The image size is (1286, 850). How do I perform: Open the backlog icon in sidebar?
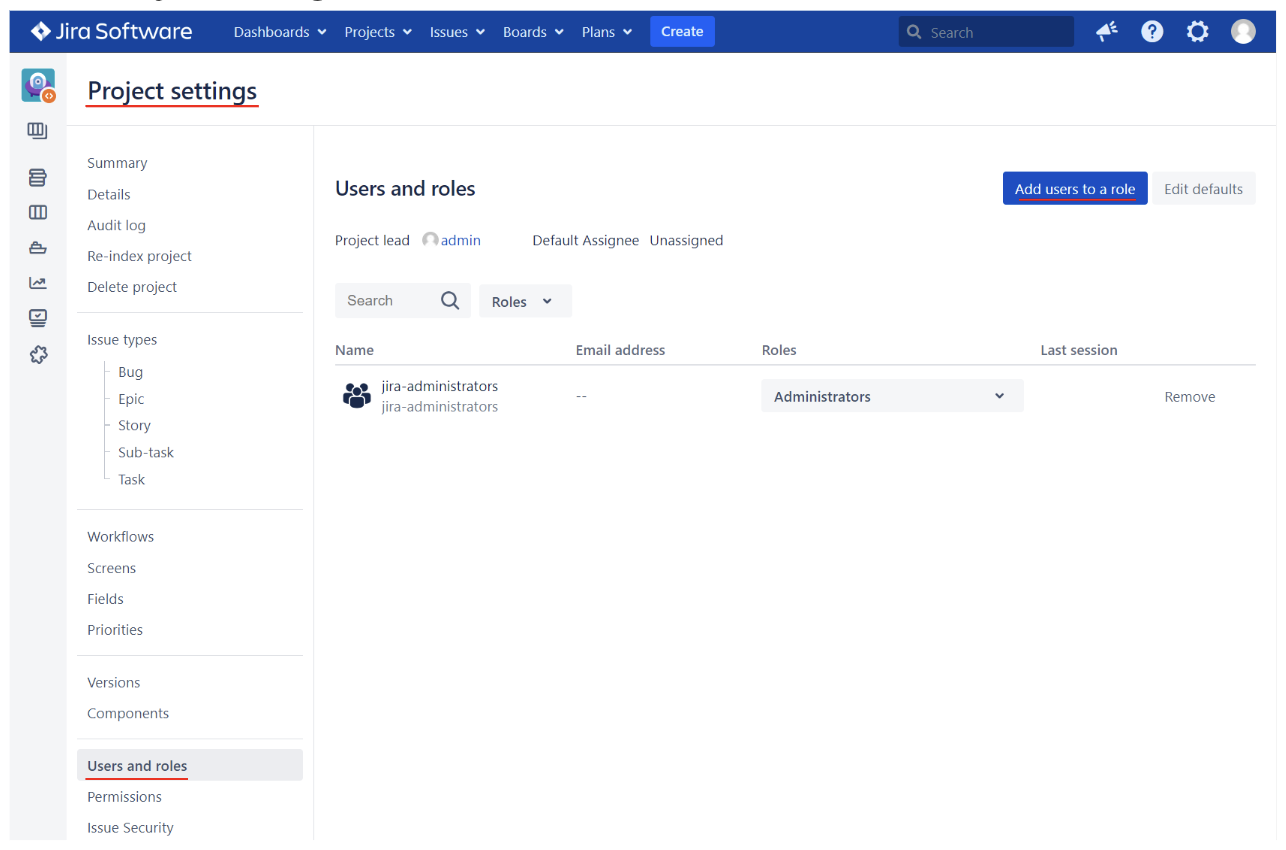38,178
